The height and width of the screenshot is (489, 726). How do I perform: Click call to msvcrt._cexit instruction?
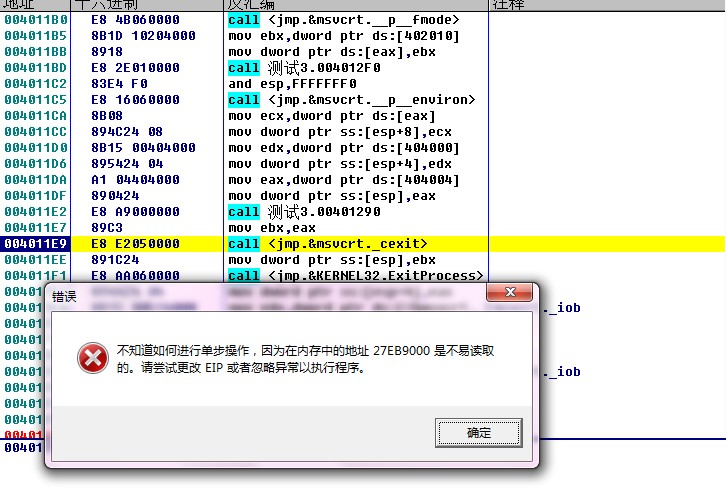pyautogui.click(x=328, y=244)
